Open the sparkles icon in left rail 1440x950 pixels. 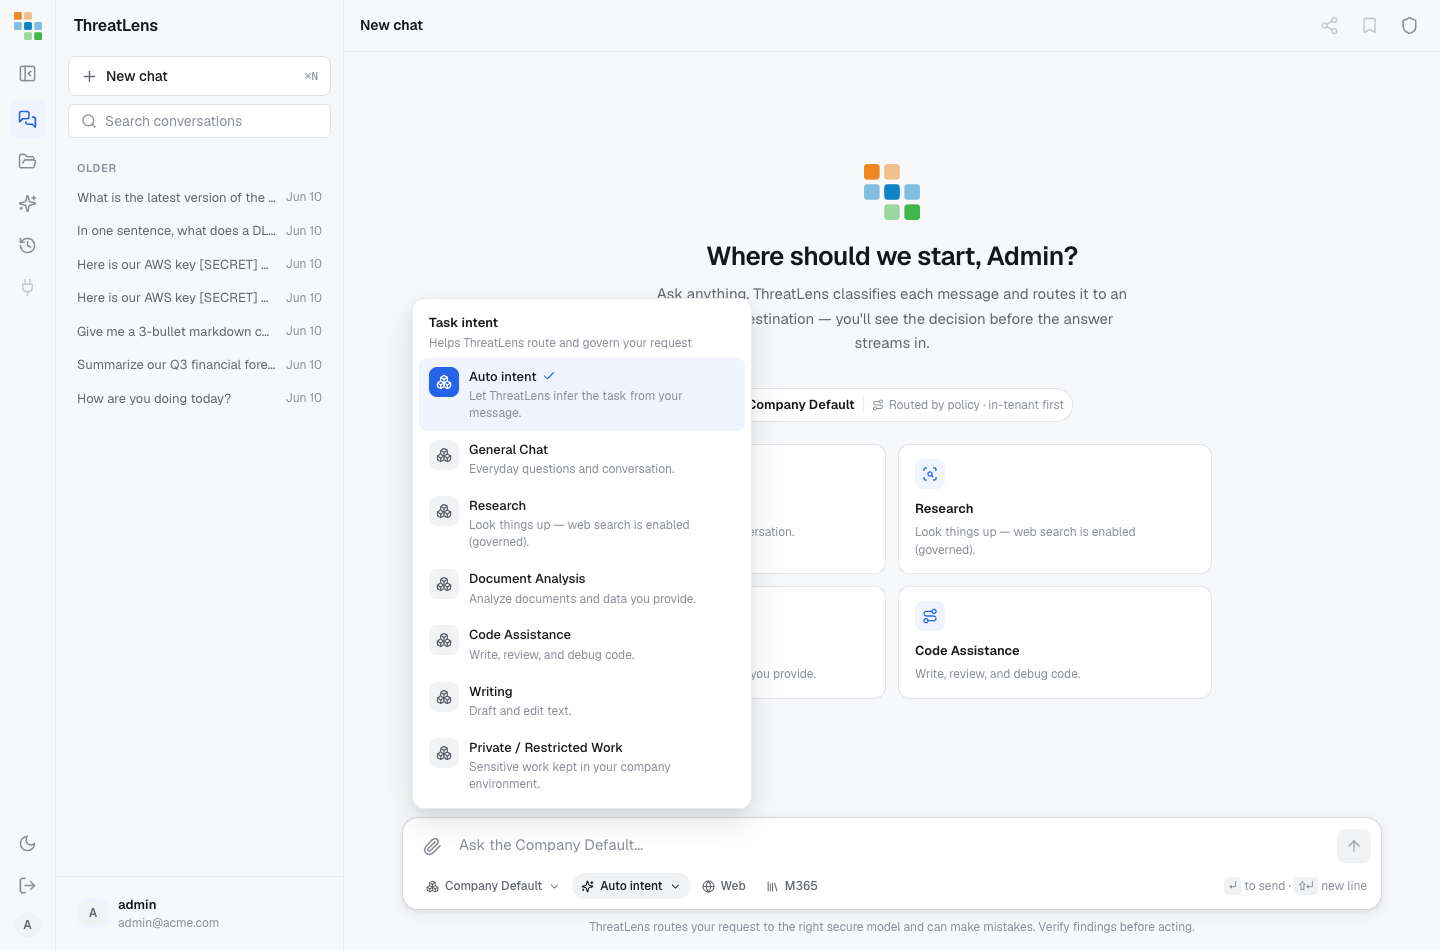[x=28, y=203]
